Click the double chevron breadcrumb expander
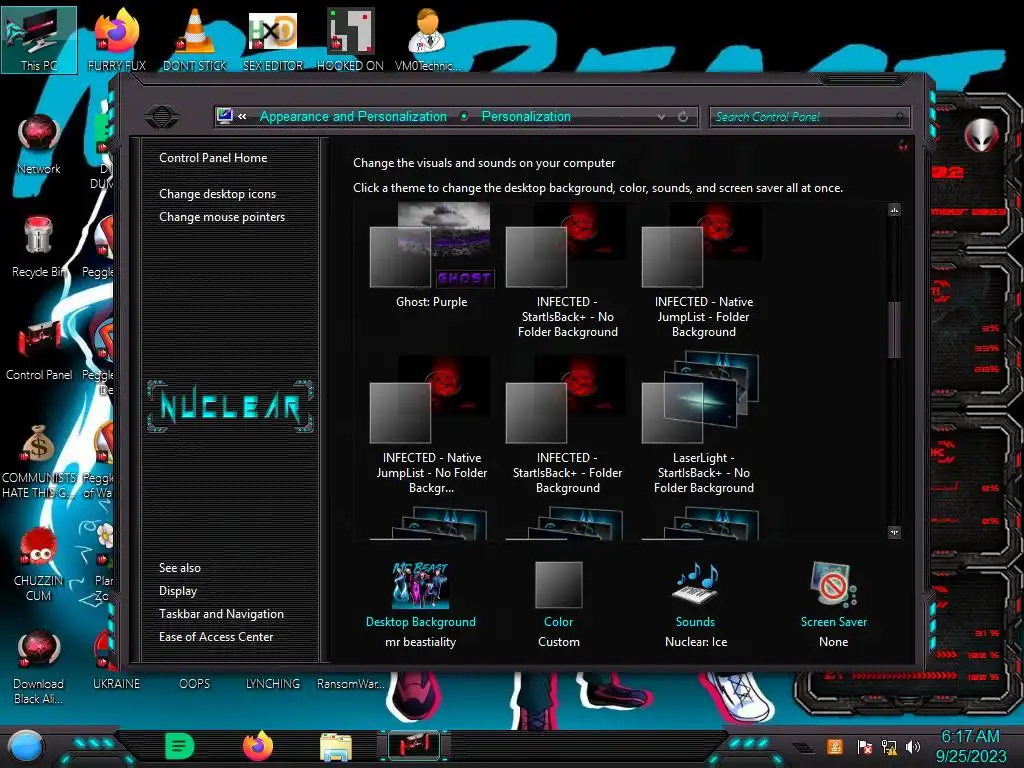The width and height of the screenshot is (1024, 768). tap(242, 116)
